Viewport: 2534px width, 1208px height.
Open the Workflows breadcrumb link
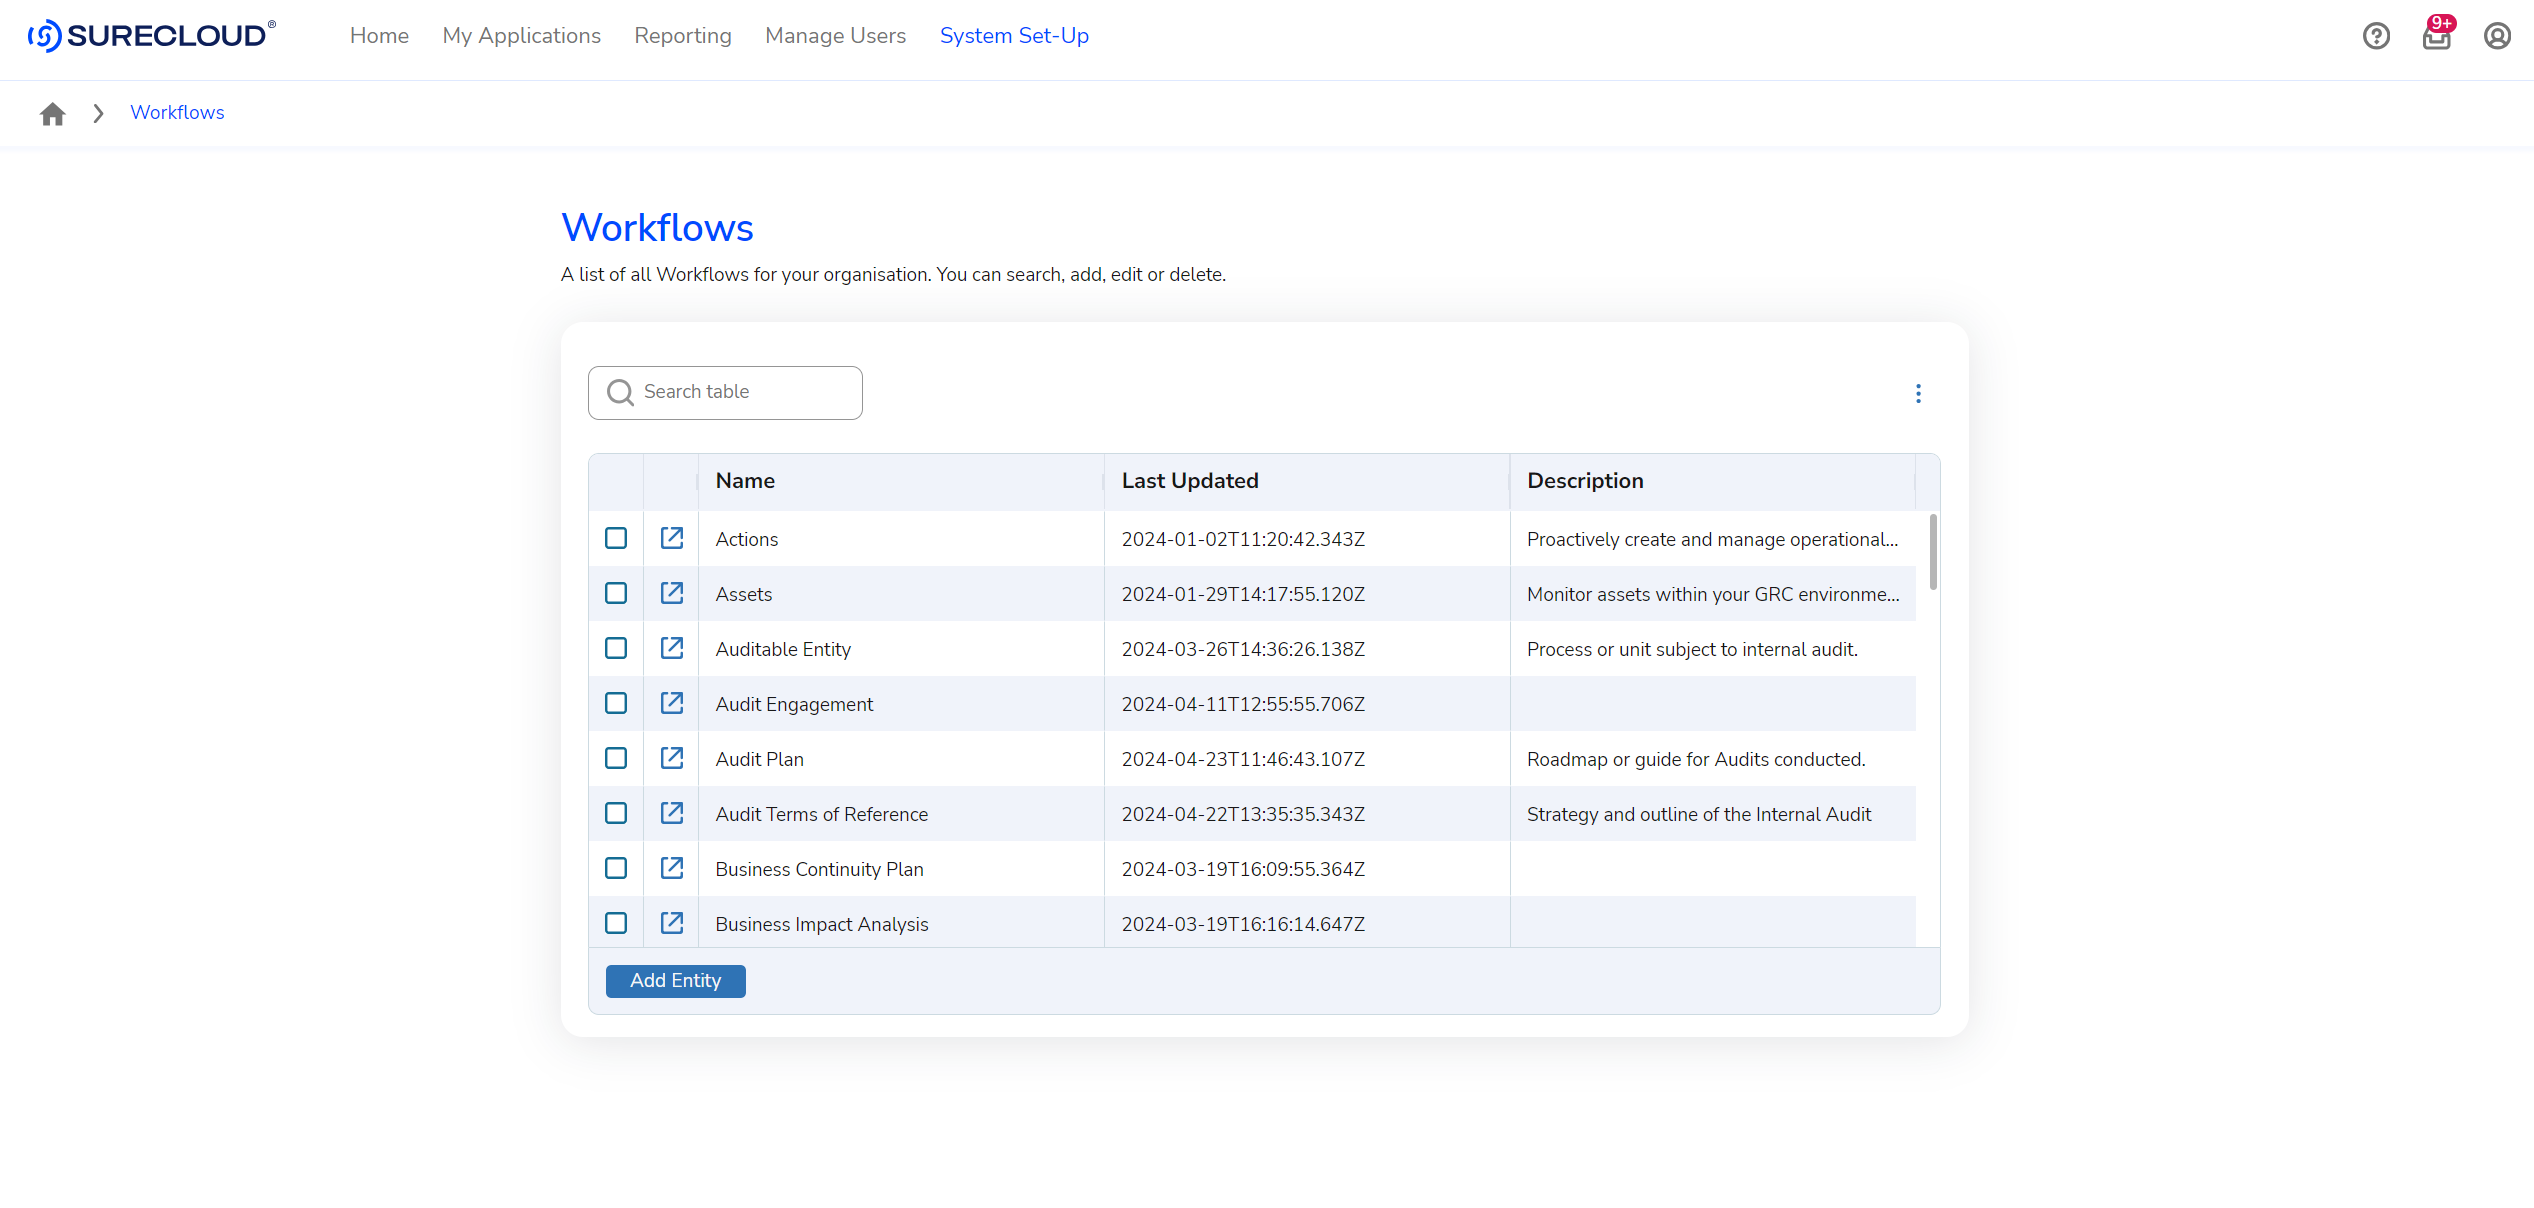point(177,112)
